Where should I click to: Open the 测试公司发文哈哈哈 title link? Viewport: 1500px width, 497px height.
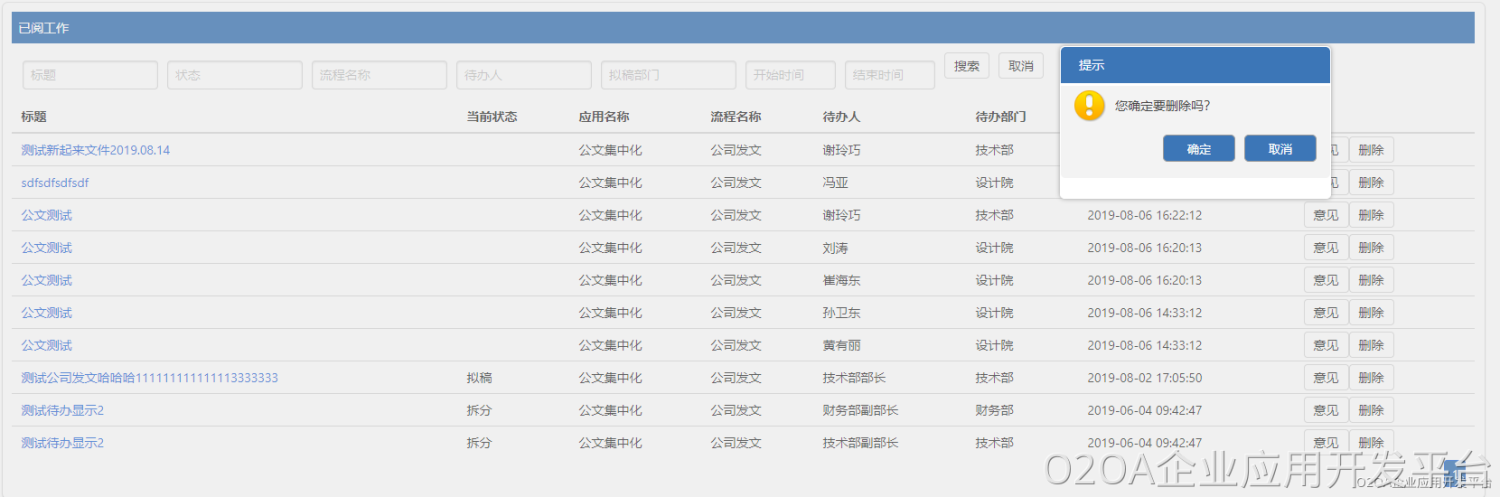[x=149, y=378]
